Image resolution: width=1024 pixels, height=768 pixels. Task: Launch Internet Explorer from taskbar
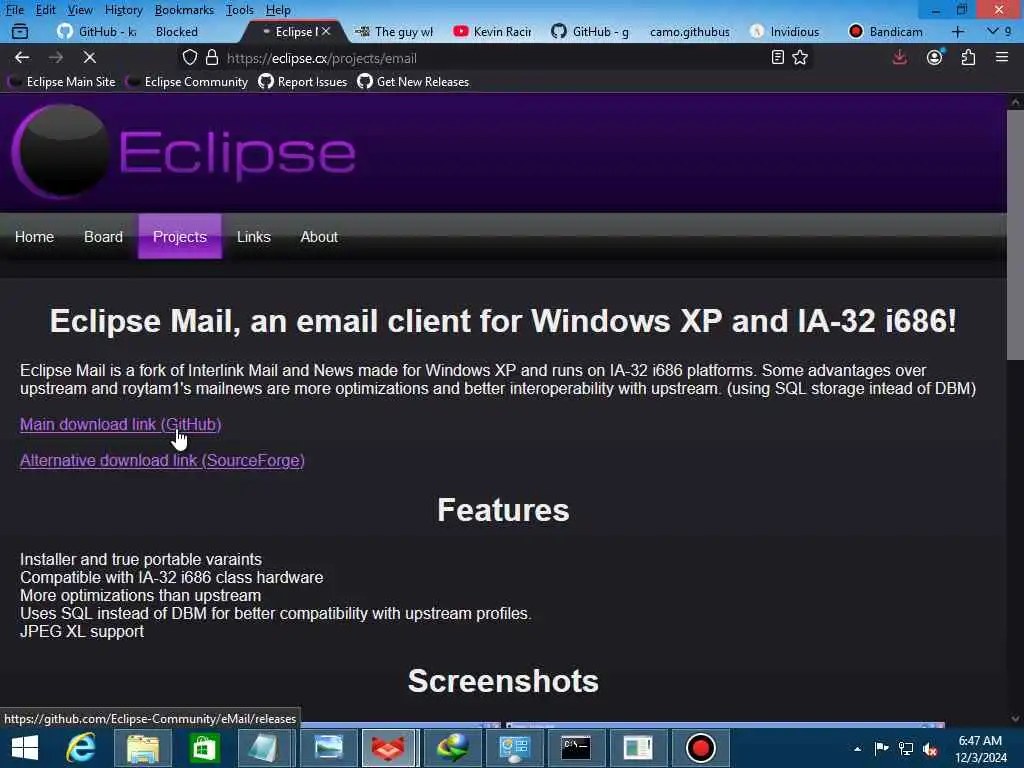click(81, 748)
